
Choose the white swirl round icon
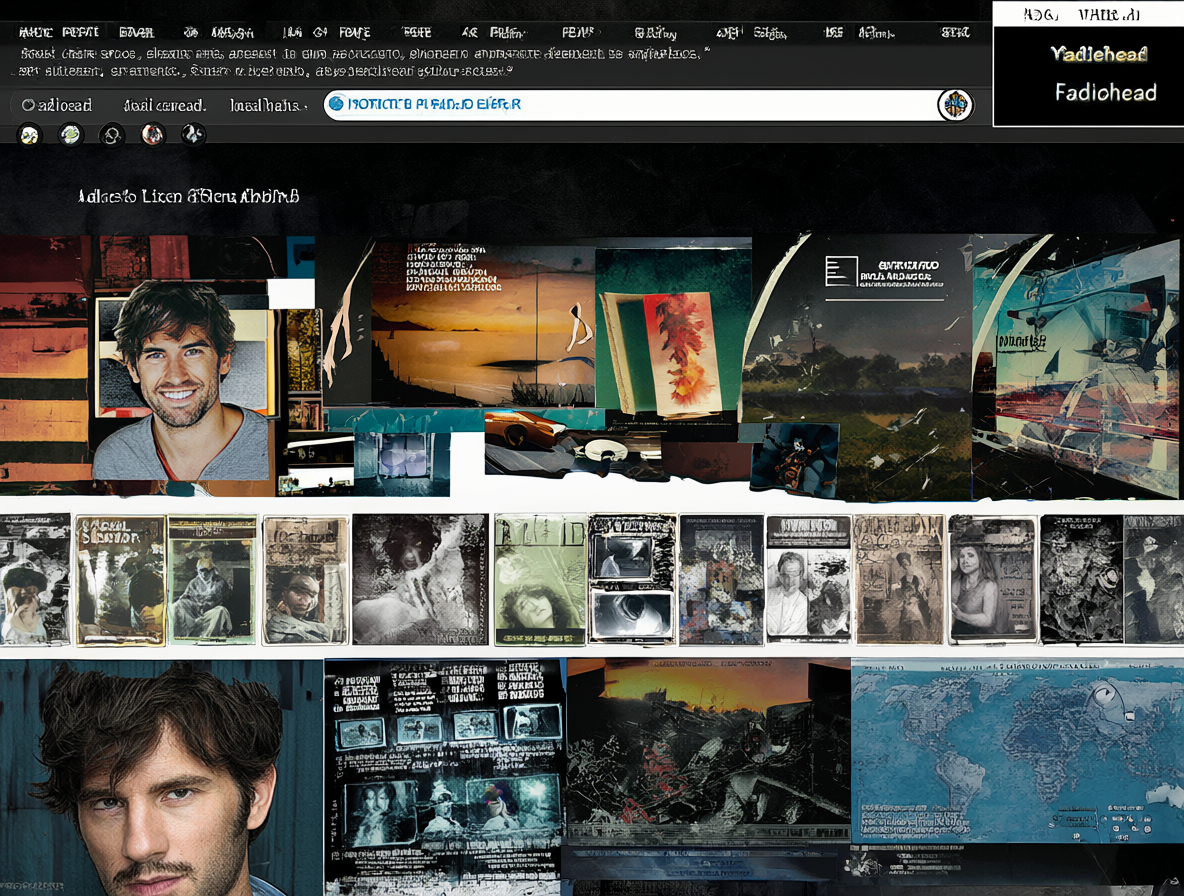pos(193,135)
